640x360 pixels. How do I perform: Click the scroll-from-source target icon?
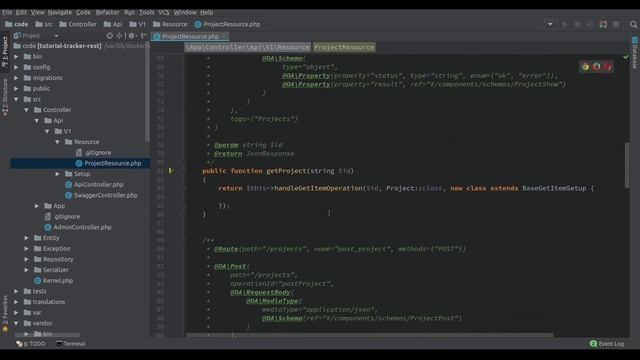[x=109, y=36]
